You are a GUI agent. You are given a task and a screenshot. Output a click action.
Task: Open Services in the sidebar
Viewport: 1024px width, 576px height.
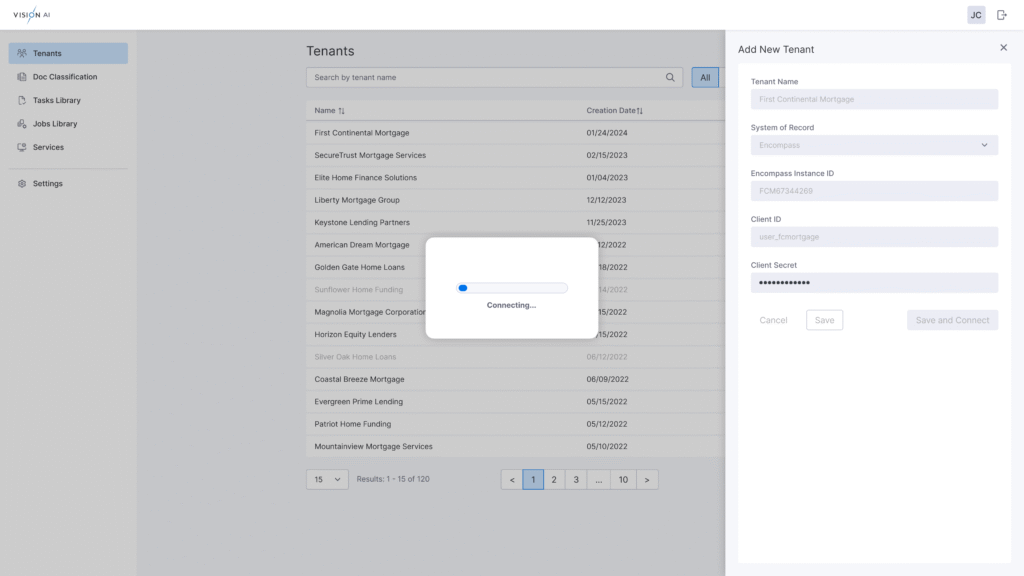click(48, 147)
